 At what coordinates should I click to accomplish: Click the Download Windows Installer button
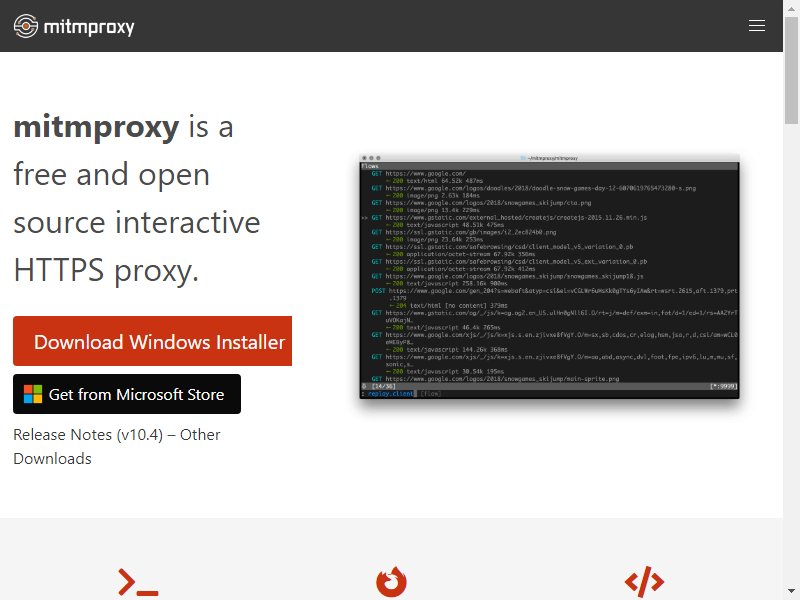[x=153, y=341]
